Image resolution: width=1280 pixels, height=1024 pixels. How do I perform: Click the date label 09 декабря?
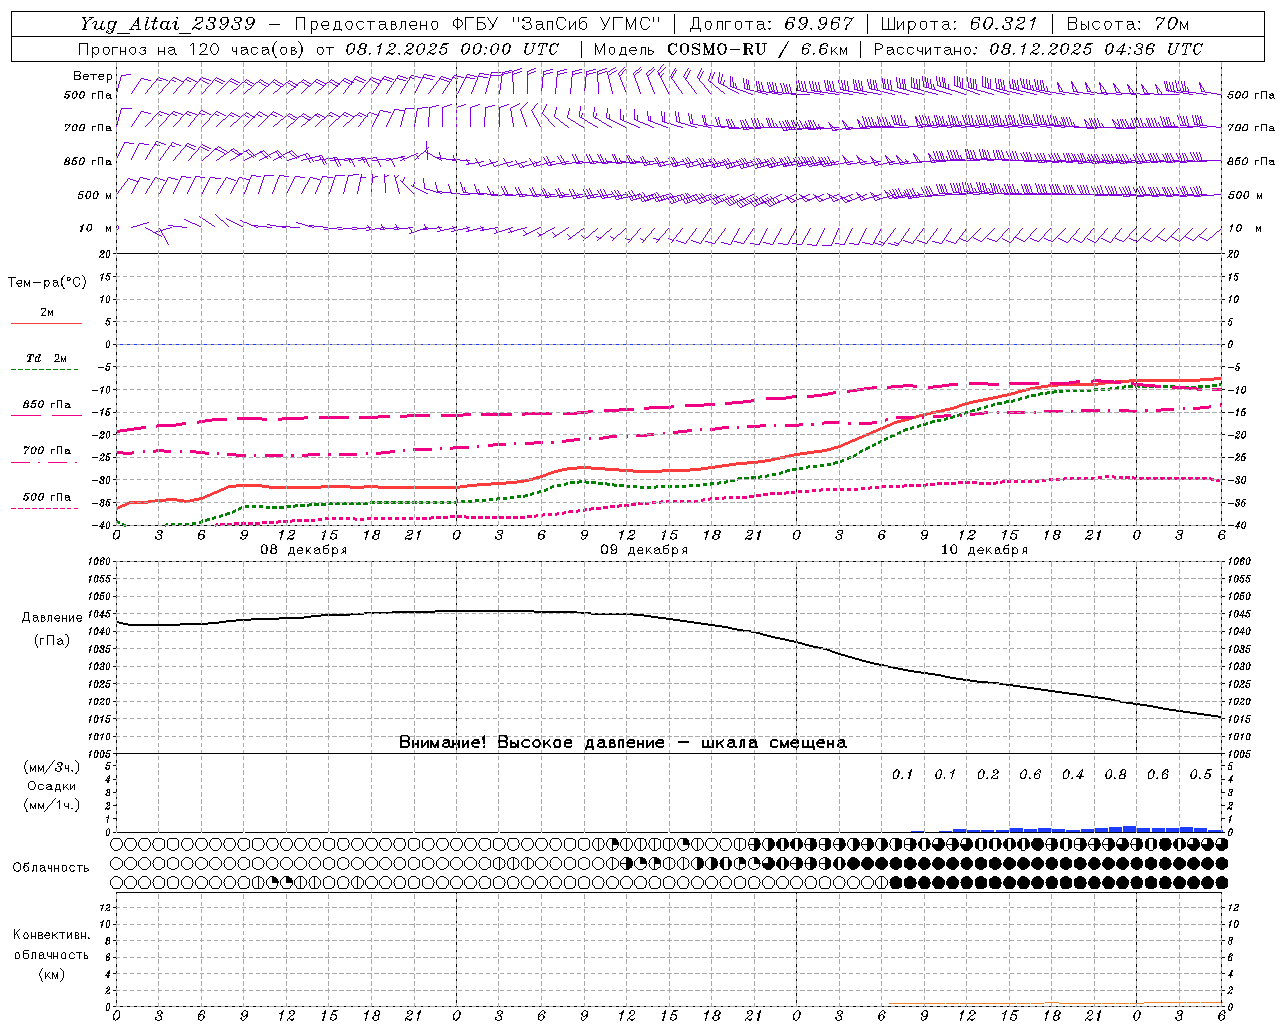(644, 550)
